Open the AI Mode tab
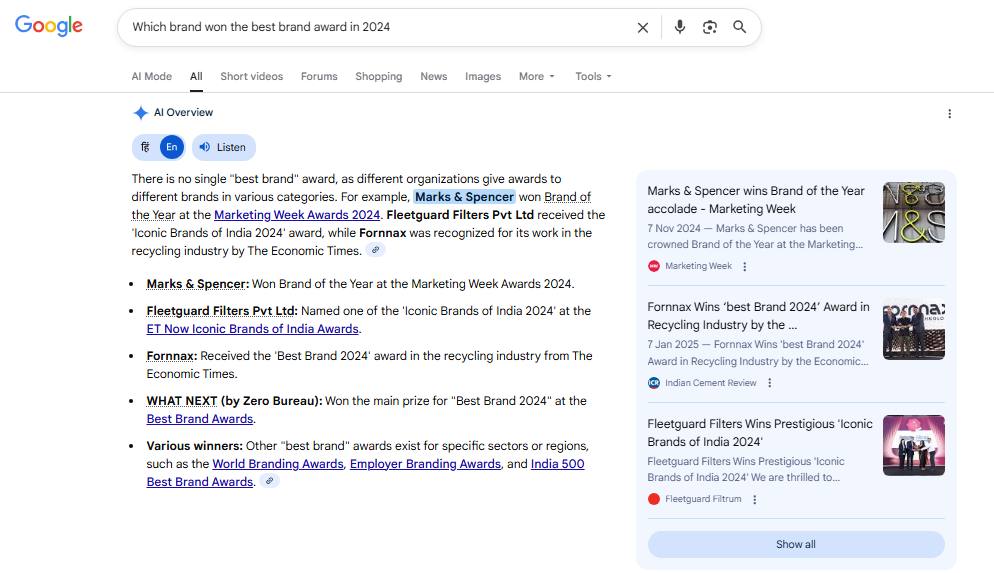 pyautogui.click(x=152, y=77)
